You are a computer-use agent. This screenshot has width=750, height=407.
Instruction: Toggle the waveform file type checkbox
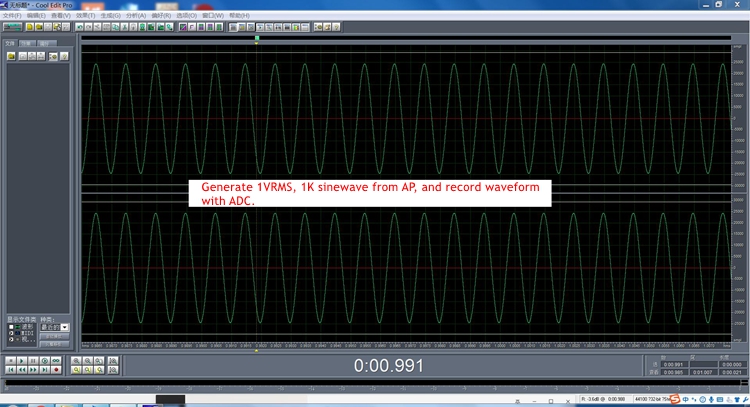pos(11,326)
